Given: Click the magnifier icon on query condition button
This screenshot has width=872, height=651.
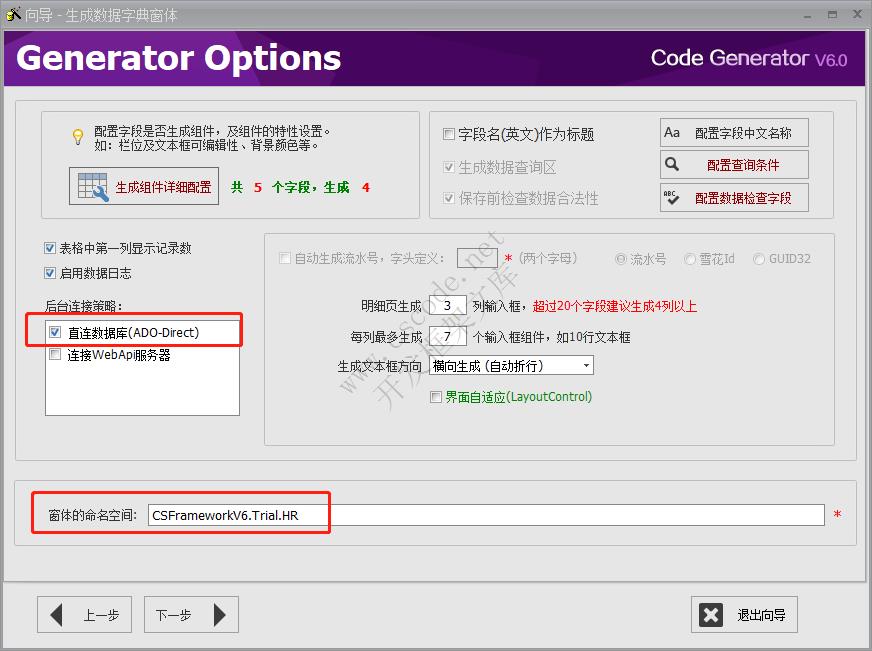Looking at the screenshot, I should point(673,164).
